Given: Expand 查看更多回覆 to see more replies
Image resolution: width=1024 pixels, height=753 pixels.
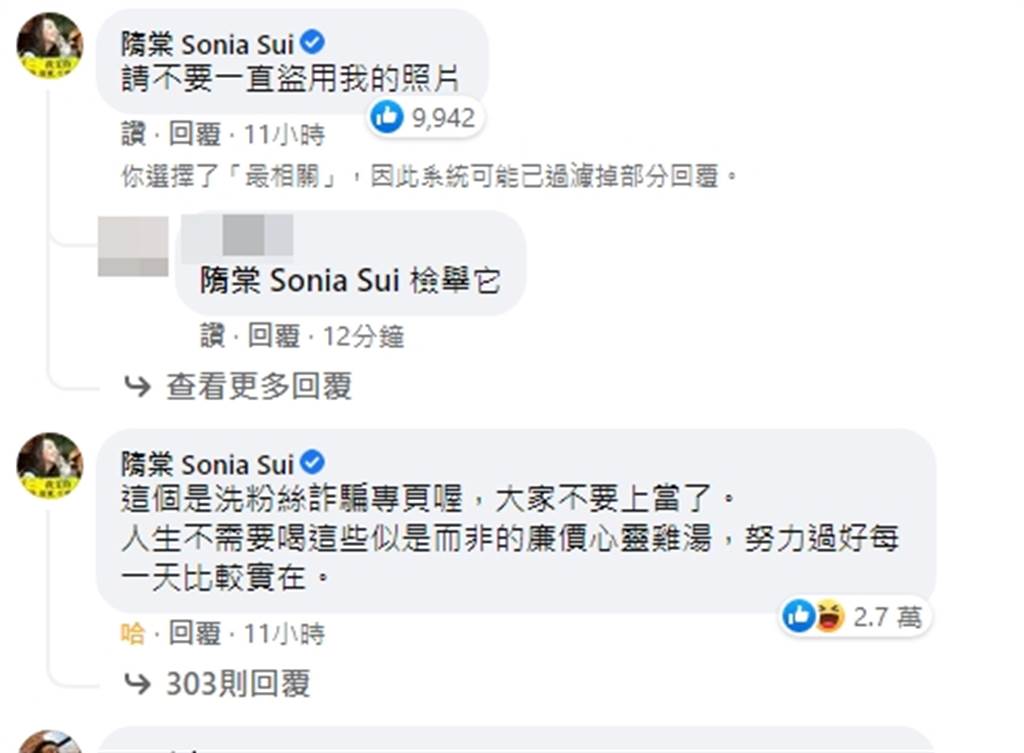Looking at the screenshot, I should [x=258, y=386].
